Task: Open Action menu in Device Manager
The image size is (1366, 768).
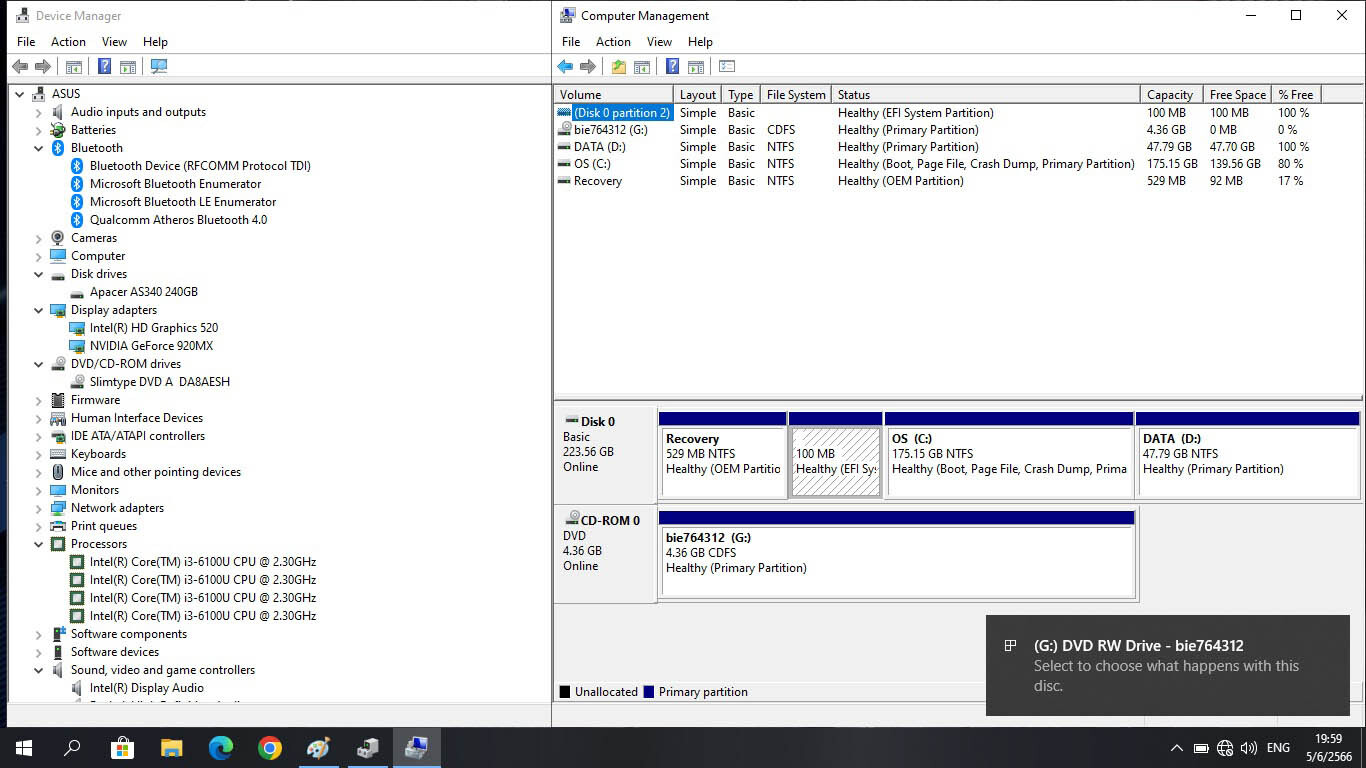Action: click(68, 42)
